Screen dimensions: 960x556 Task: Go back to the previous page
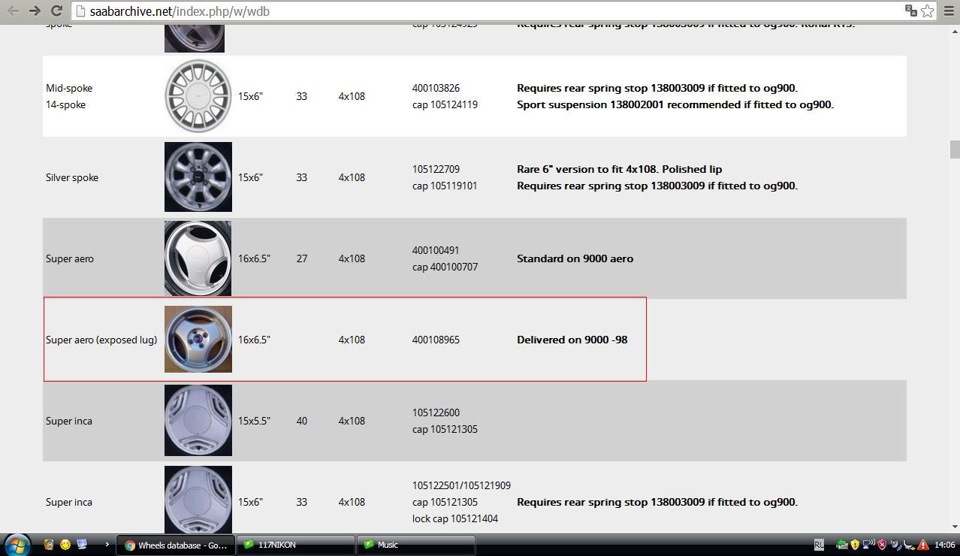pyautogui.click(x=13, y=11)
